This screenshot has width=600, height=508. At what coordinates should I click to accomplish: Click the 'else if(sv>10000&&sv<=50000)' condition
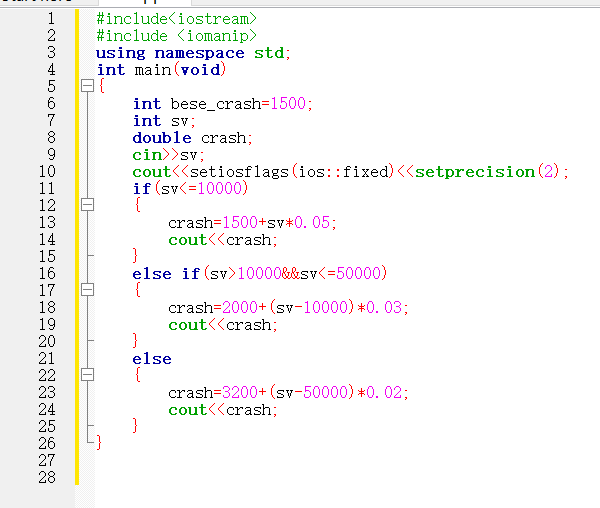pyautogui.click(x=260, y=274)
